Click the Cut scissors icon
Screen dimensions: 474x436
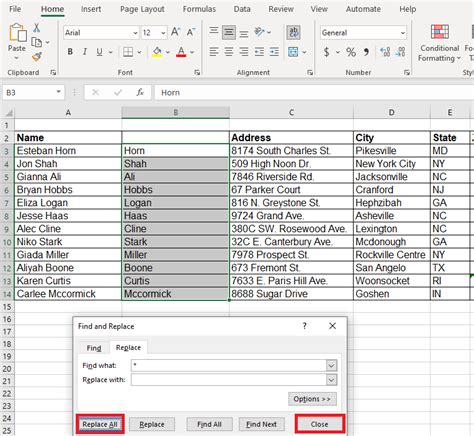tap(37, 28)
